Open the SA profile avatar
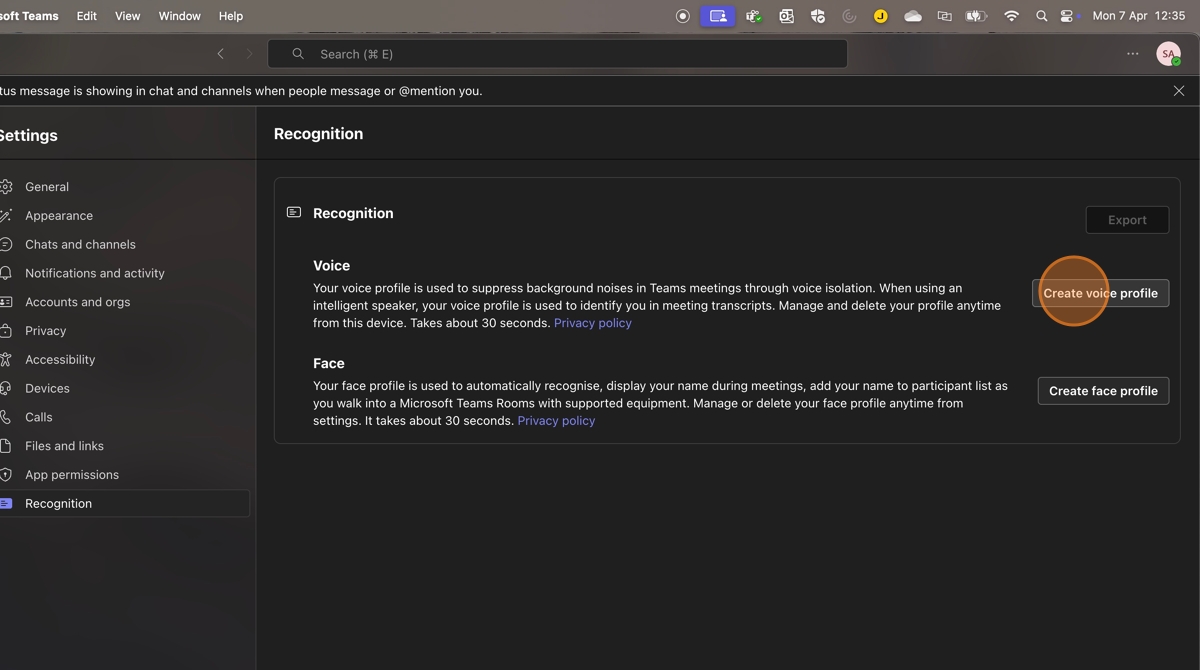 [1168, 54]
